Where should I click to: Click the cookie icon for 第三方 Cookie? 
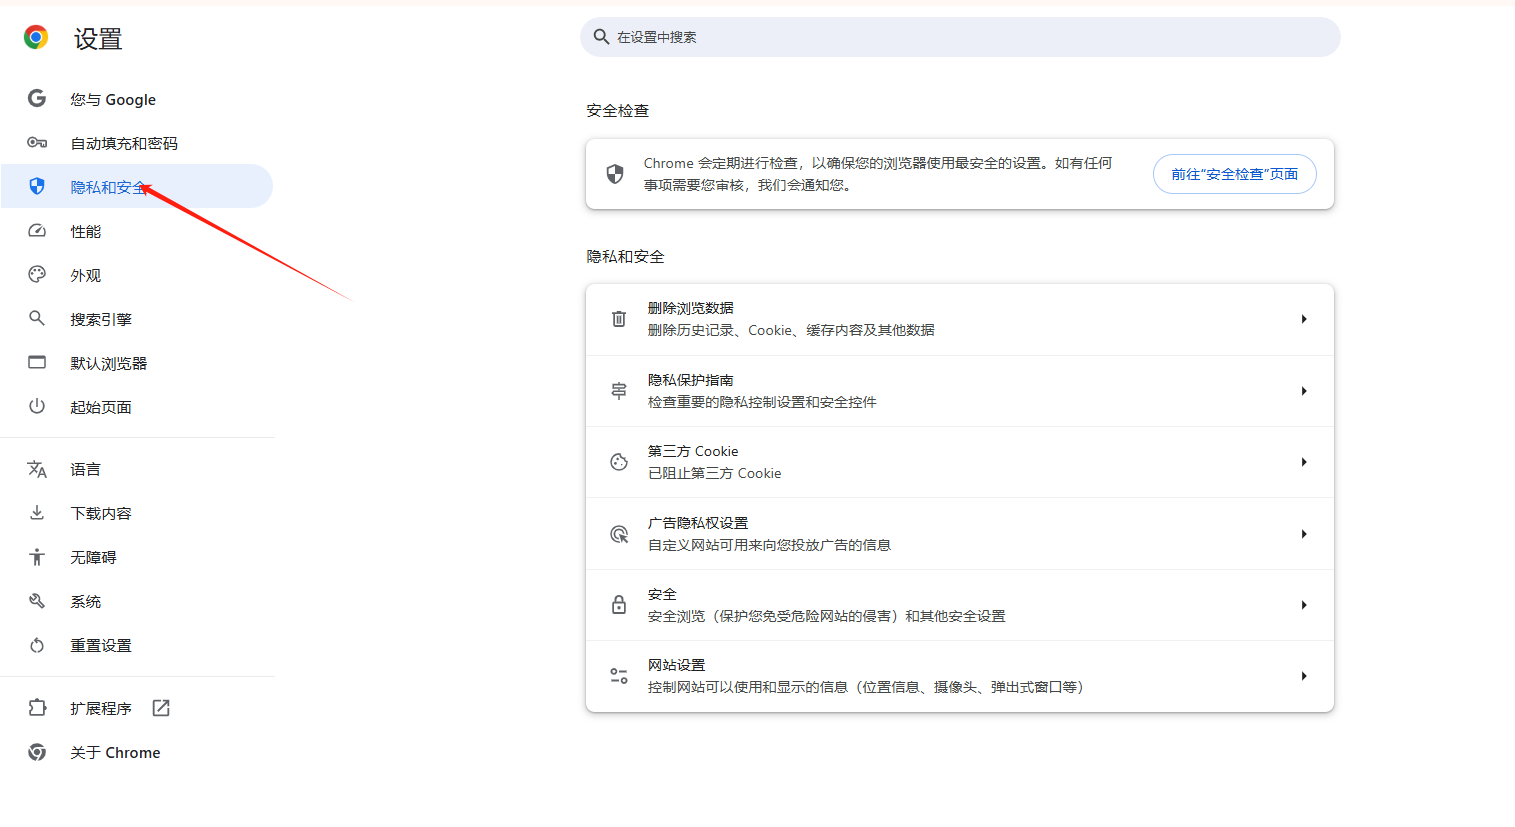619,462
